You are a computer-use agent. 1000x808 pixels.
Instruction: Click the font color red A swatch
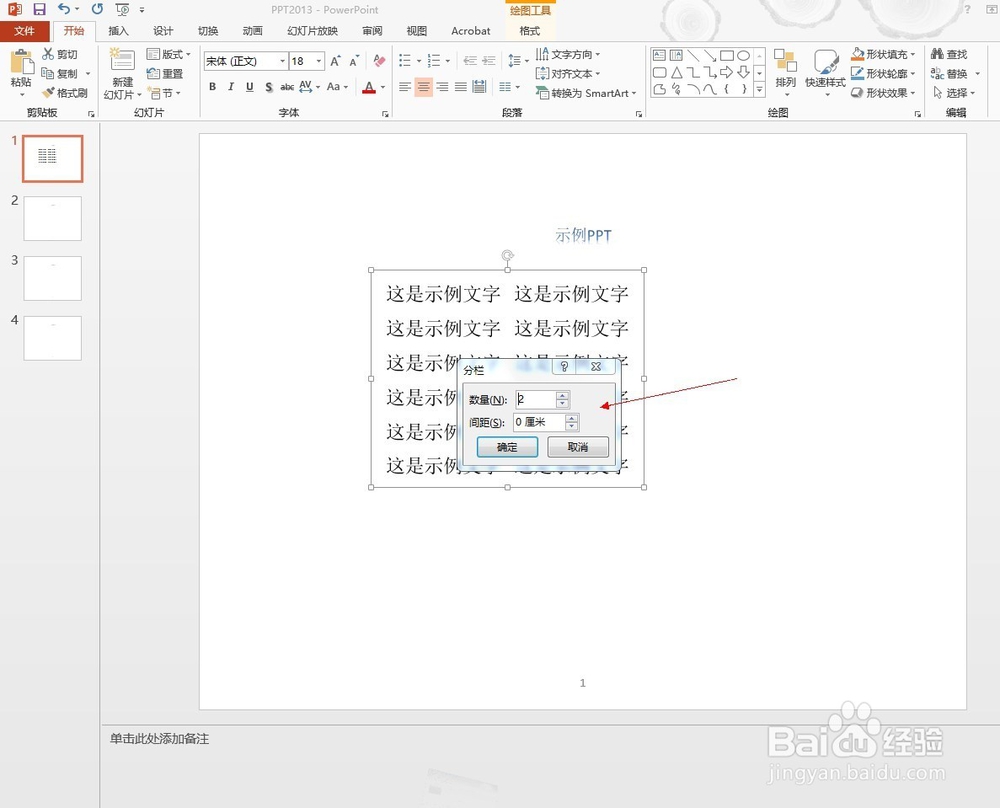(x=369, y=87)
